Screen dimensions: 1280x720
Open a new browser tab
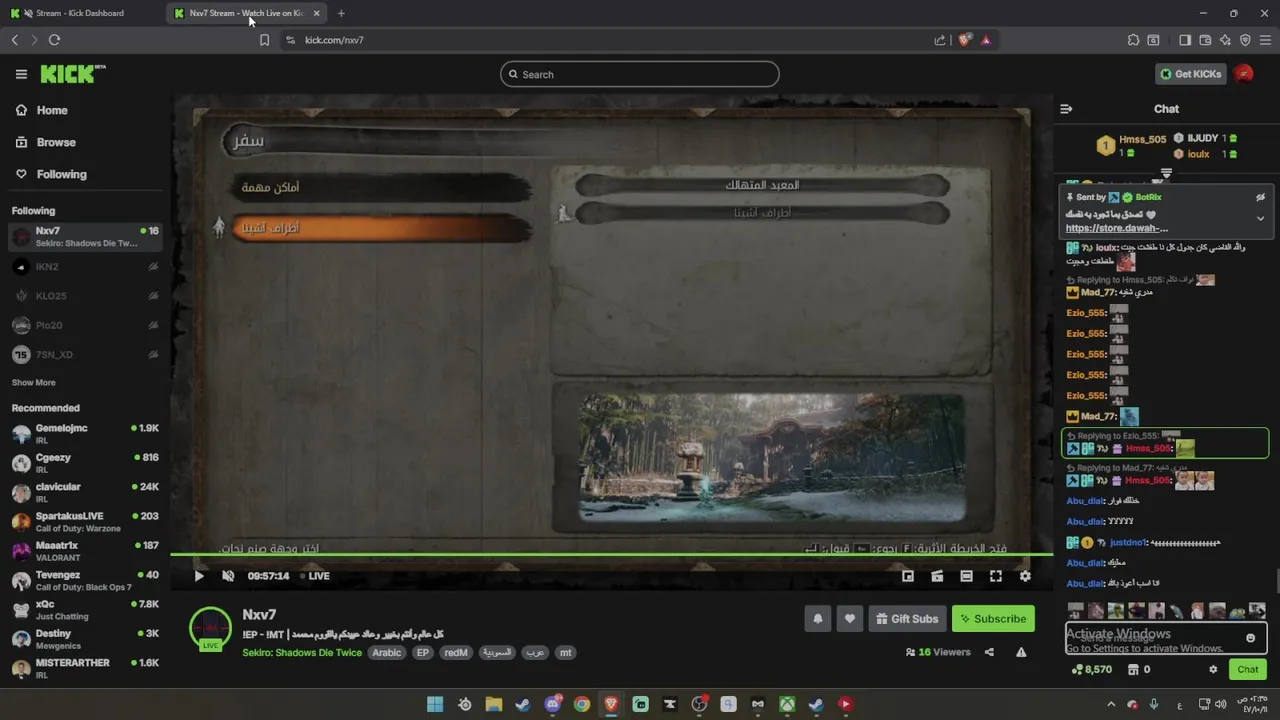(341, 13)
